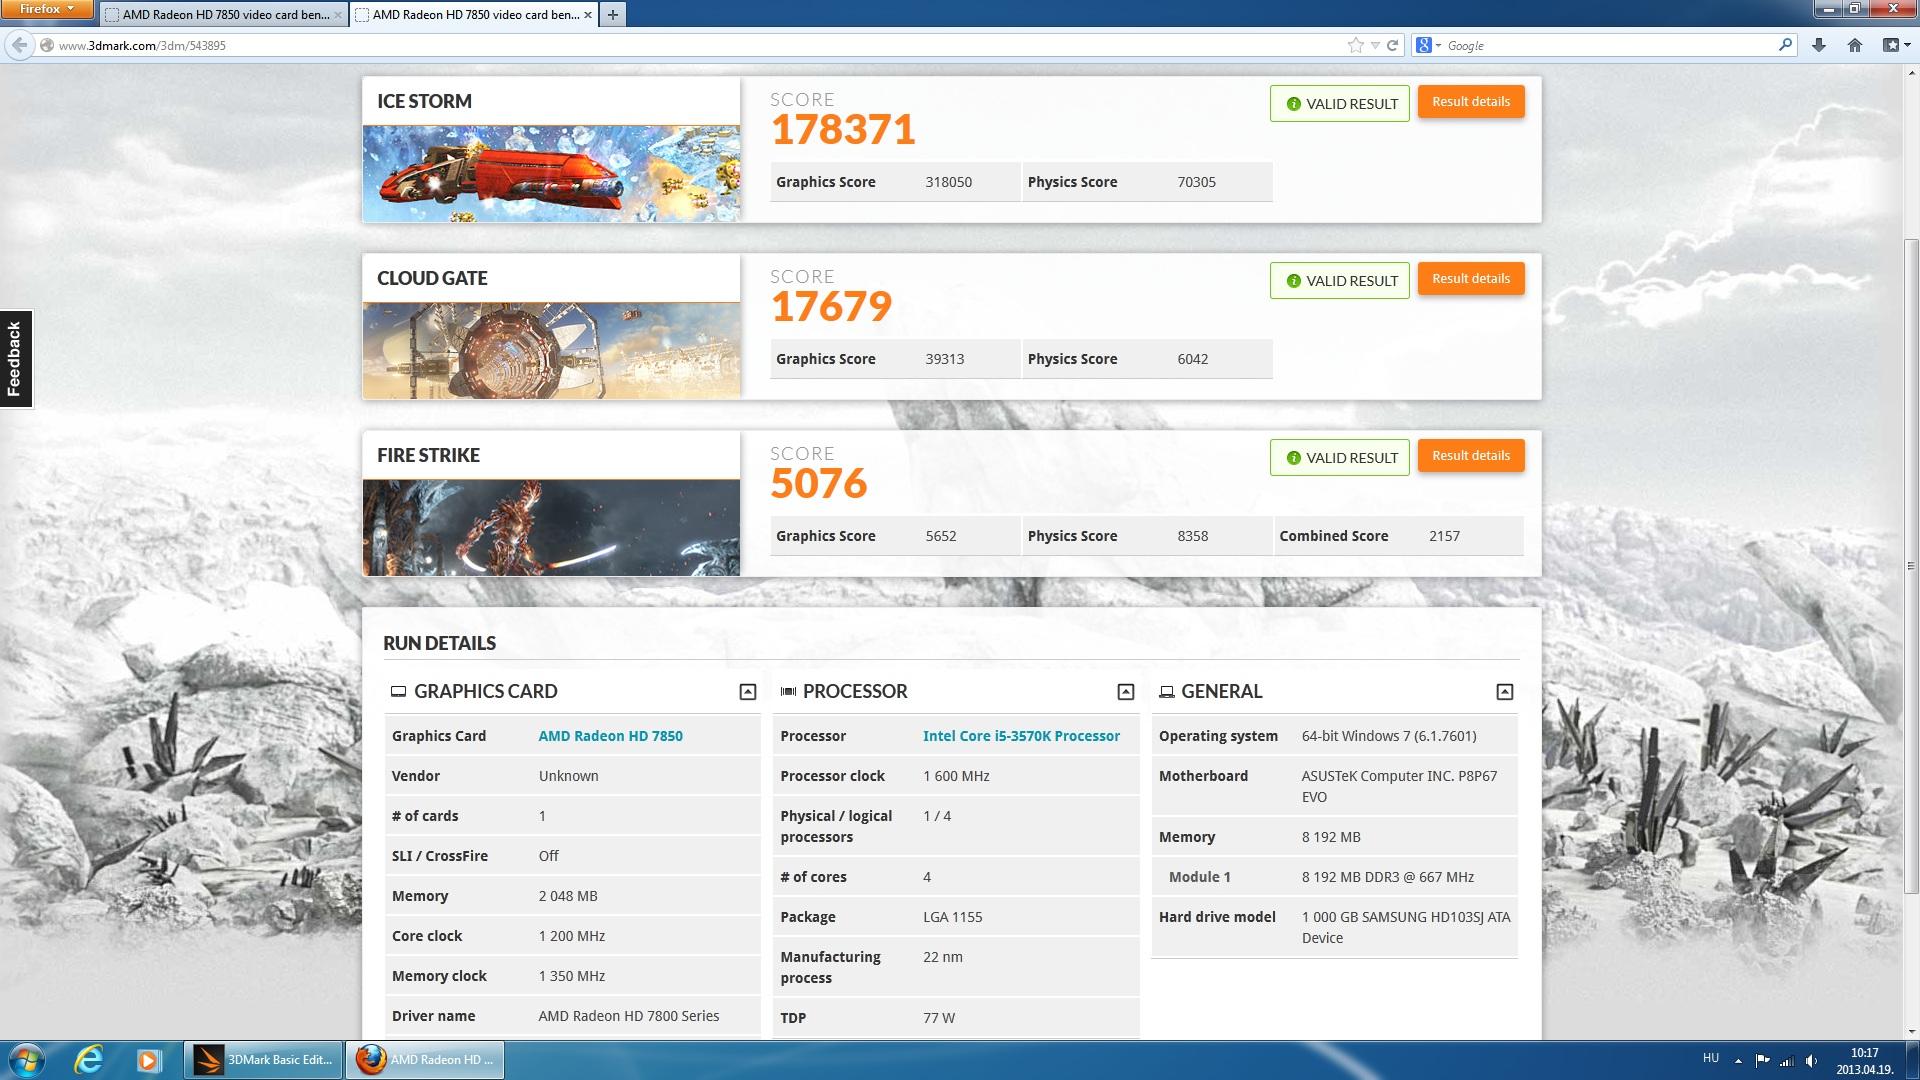Image resolution: width=1920 pixels, height=1080 pixels.
Task: Launch Windows Media Player taskbar icon
Action: tap(149, 1060)
